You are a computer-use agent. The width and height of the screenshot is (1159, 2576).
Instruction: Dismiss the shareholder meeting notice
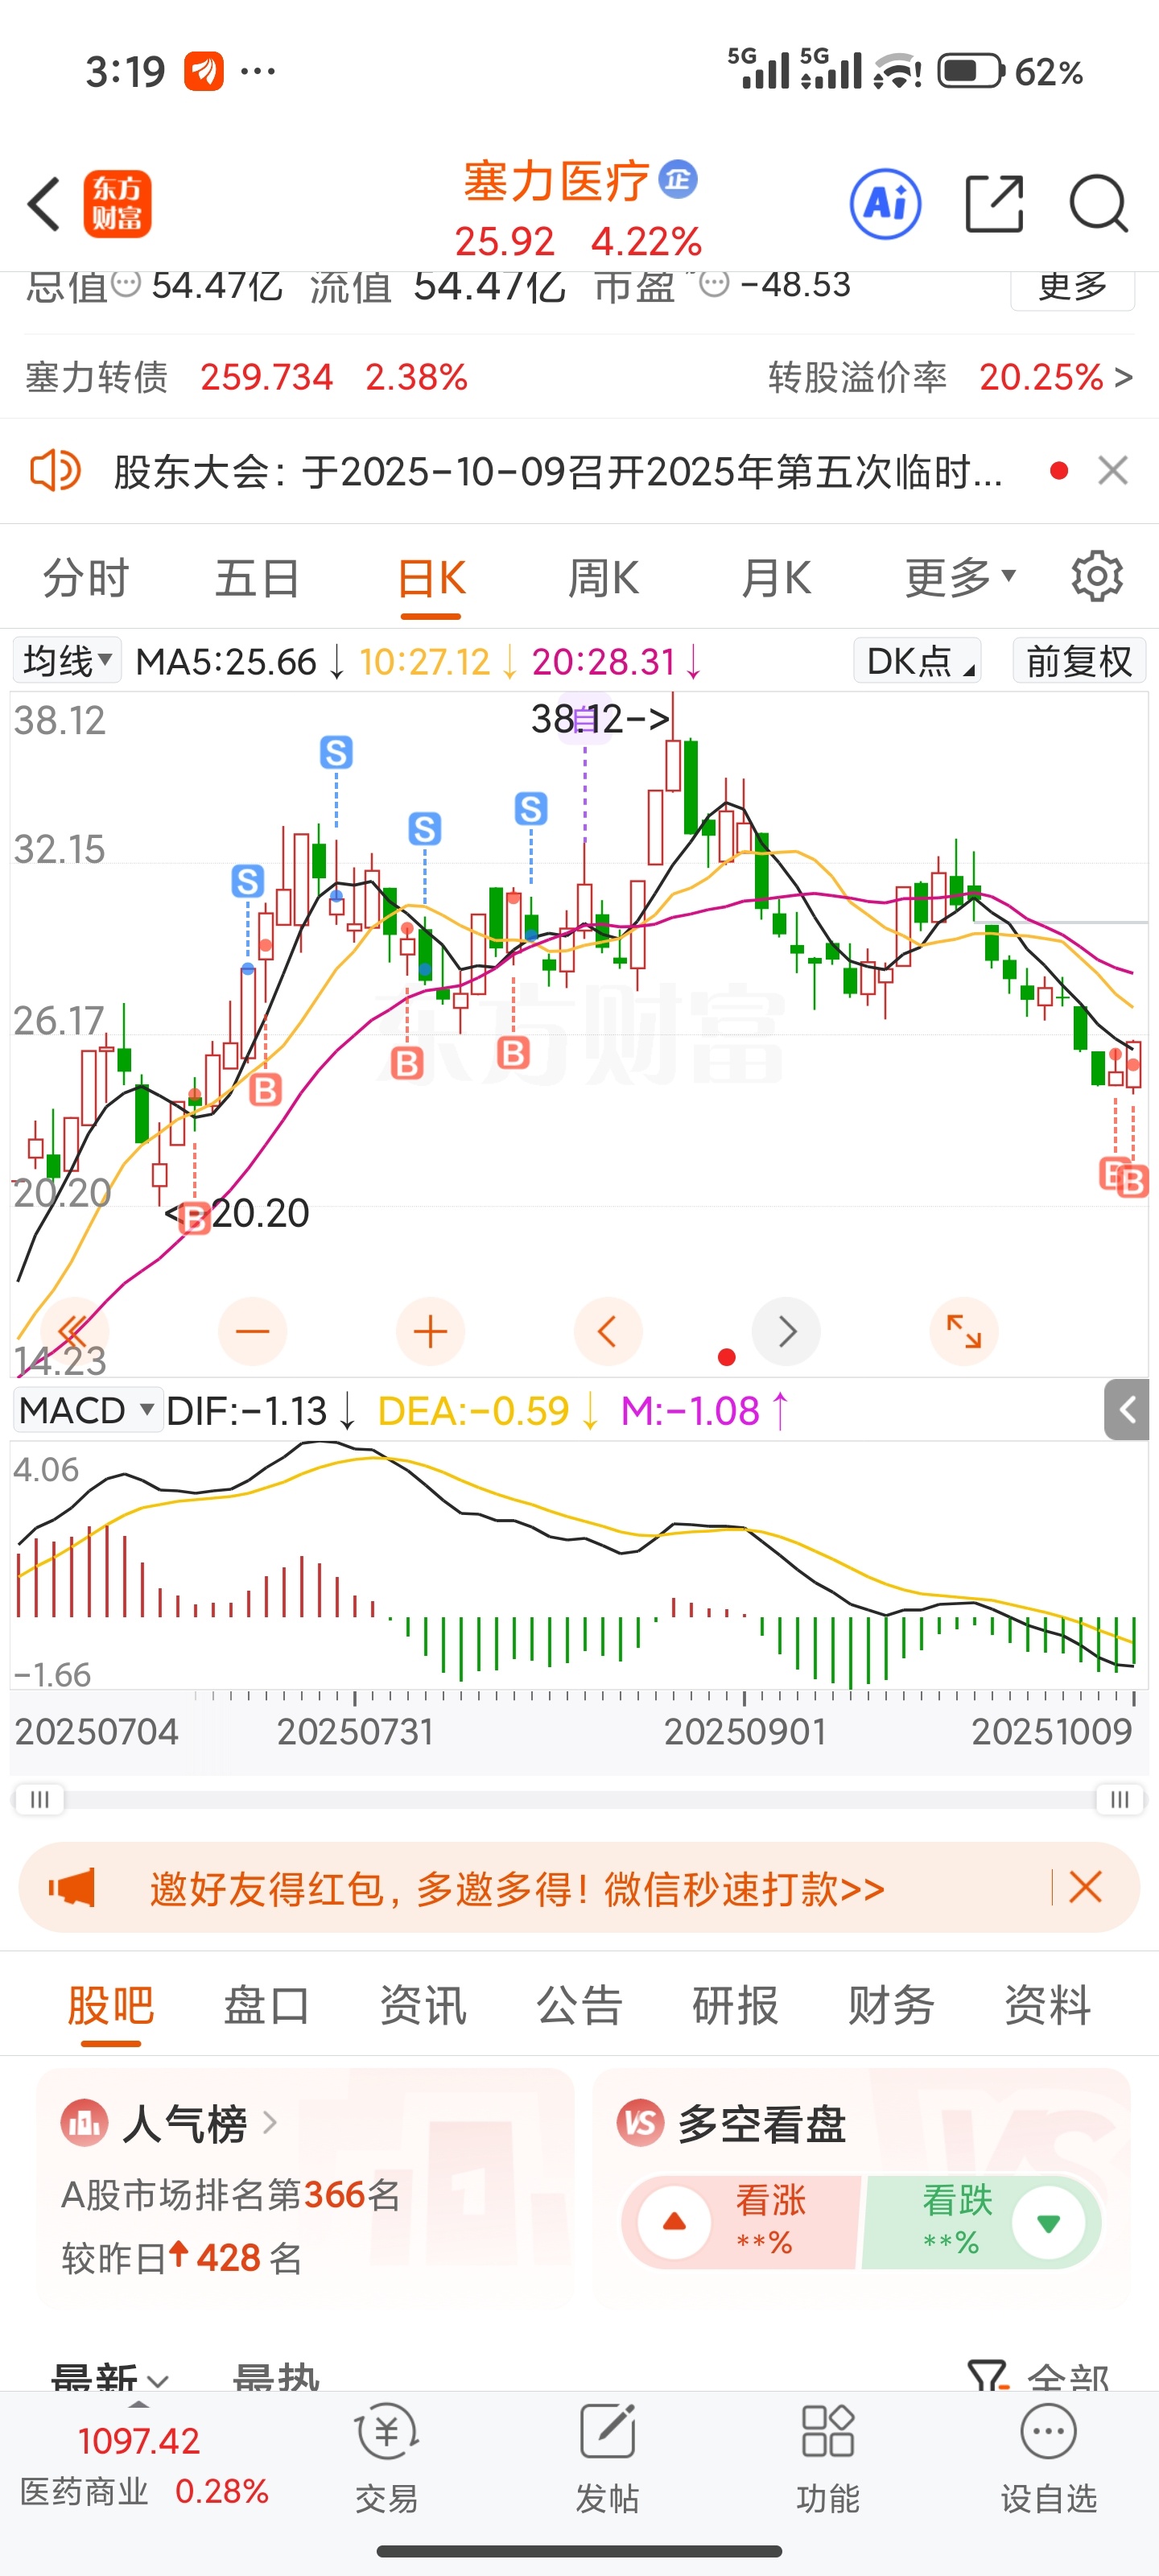[1113, 470]
